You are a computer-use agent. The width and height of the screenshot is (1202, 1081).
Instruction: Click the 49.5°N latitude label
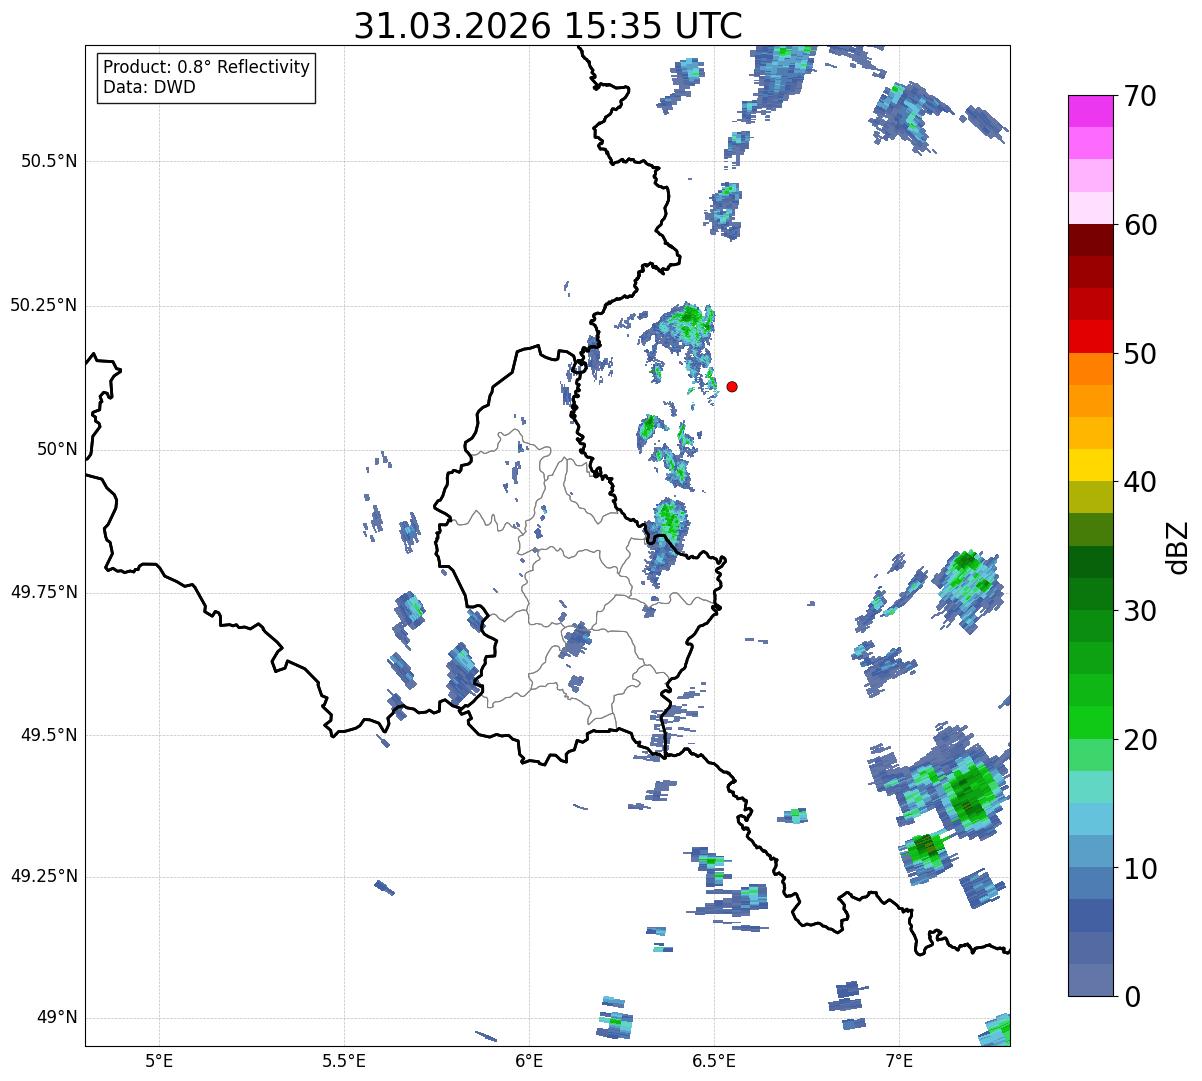click(x=49, y=735)
